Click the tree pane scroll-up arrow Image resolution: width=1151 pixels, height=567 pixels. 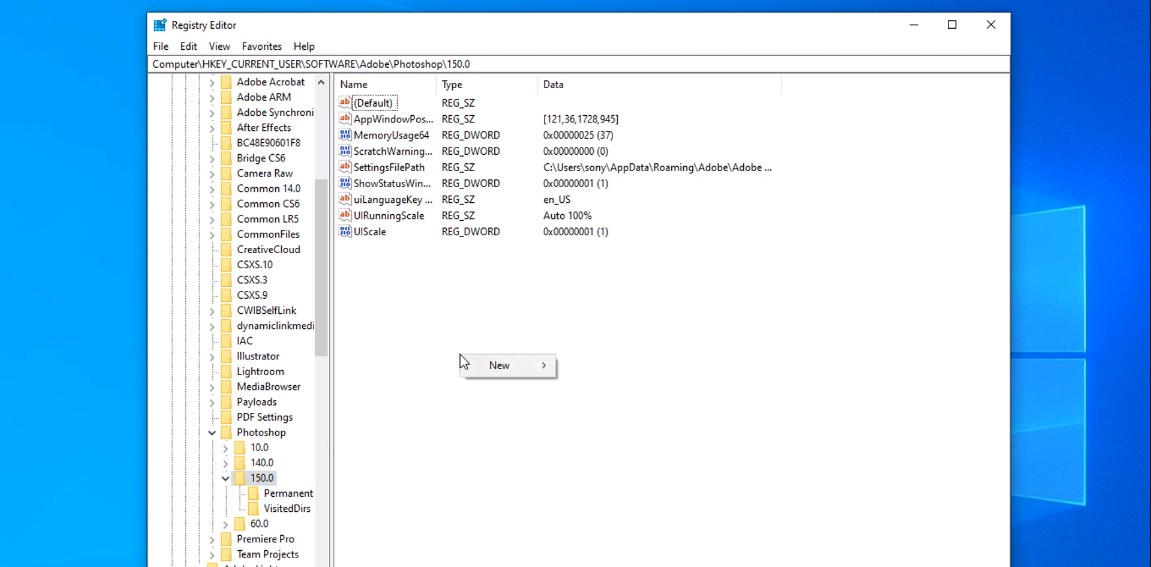click(321, 83)
